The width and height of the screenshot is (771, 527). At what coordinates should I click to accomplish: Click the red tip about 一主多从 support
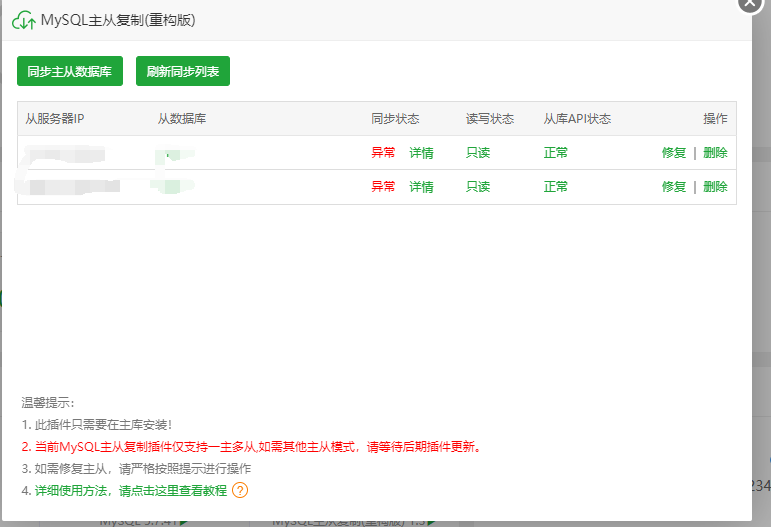[251, 447]
